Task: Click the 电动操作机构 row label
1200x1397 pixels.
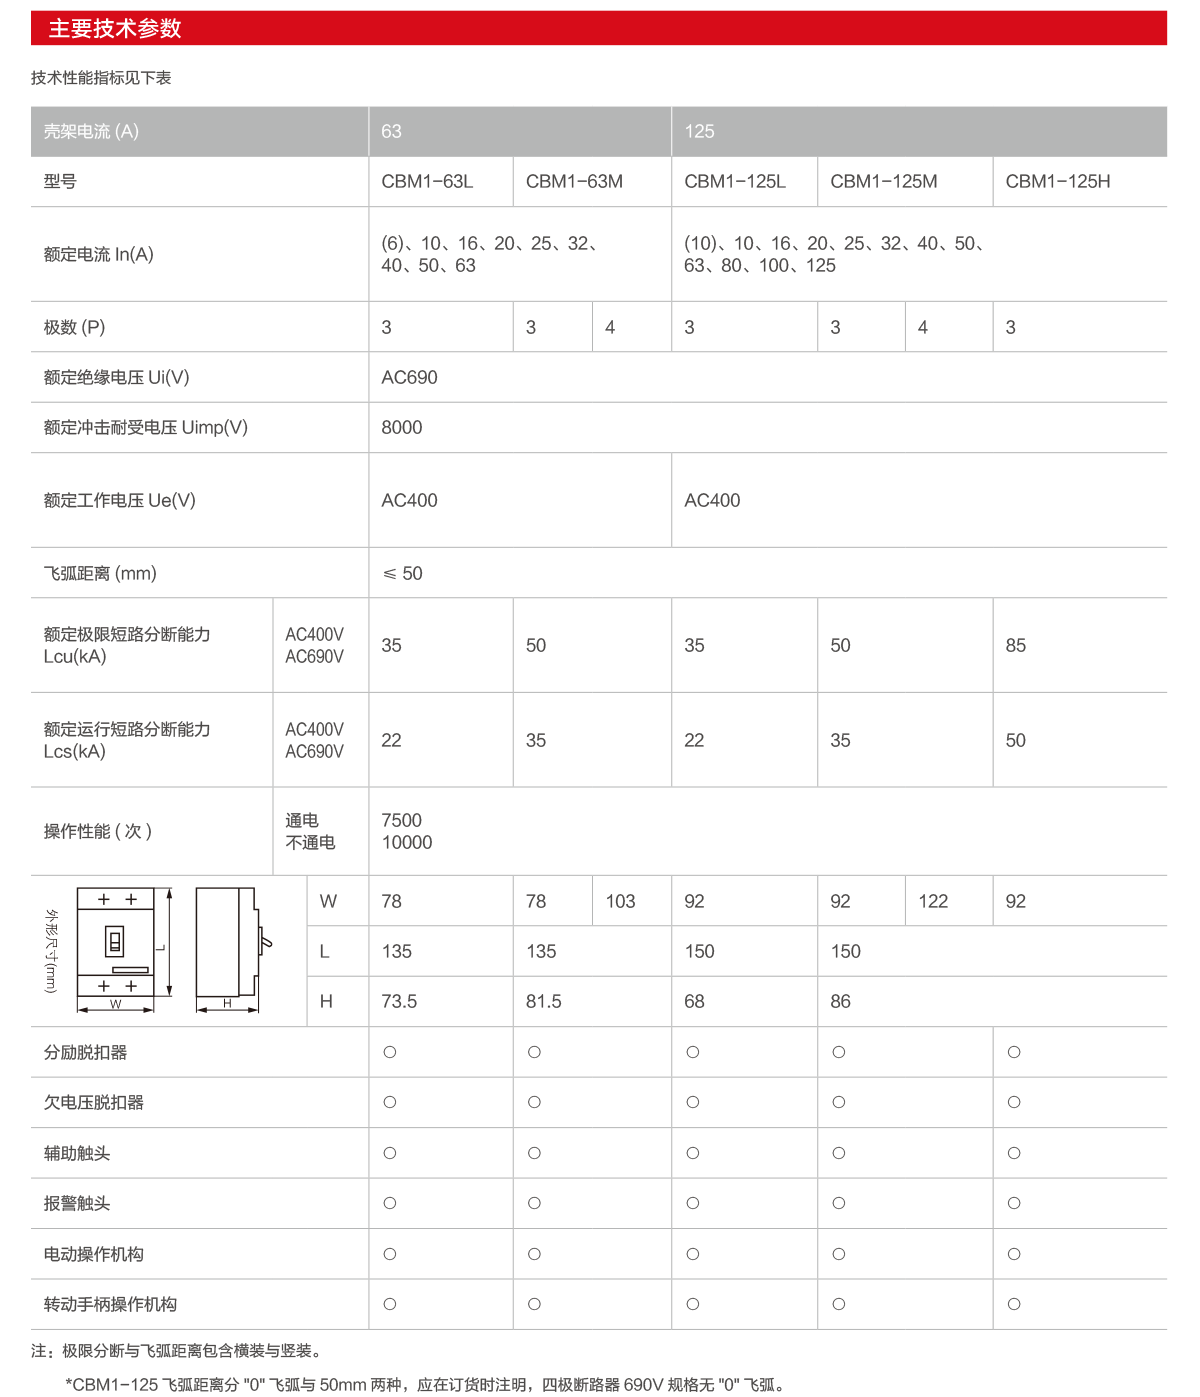Action: (94, 1254)
